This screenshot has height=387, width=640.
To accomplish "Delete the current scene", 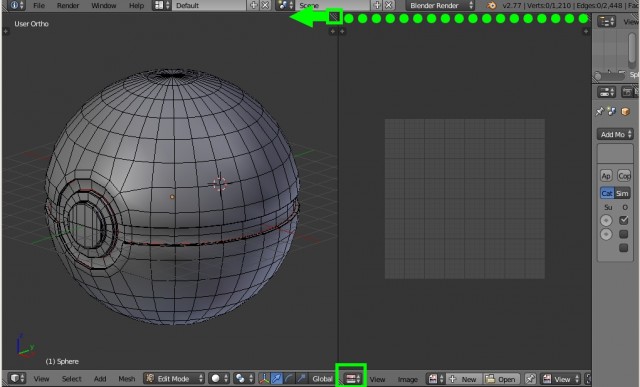I will tap(389, 5).
